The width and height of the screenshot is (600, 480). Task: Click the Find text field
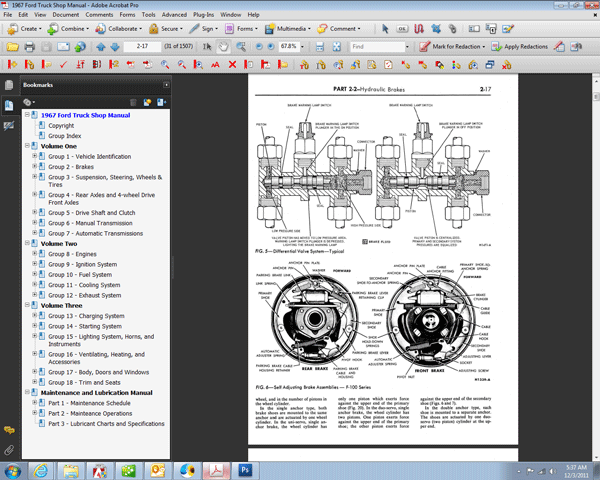(377, 47)
